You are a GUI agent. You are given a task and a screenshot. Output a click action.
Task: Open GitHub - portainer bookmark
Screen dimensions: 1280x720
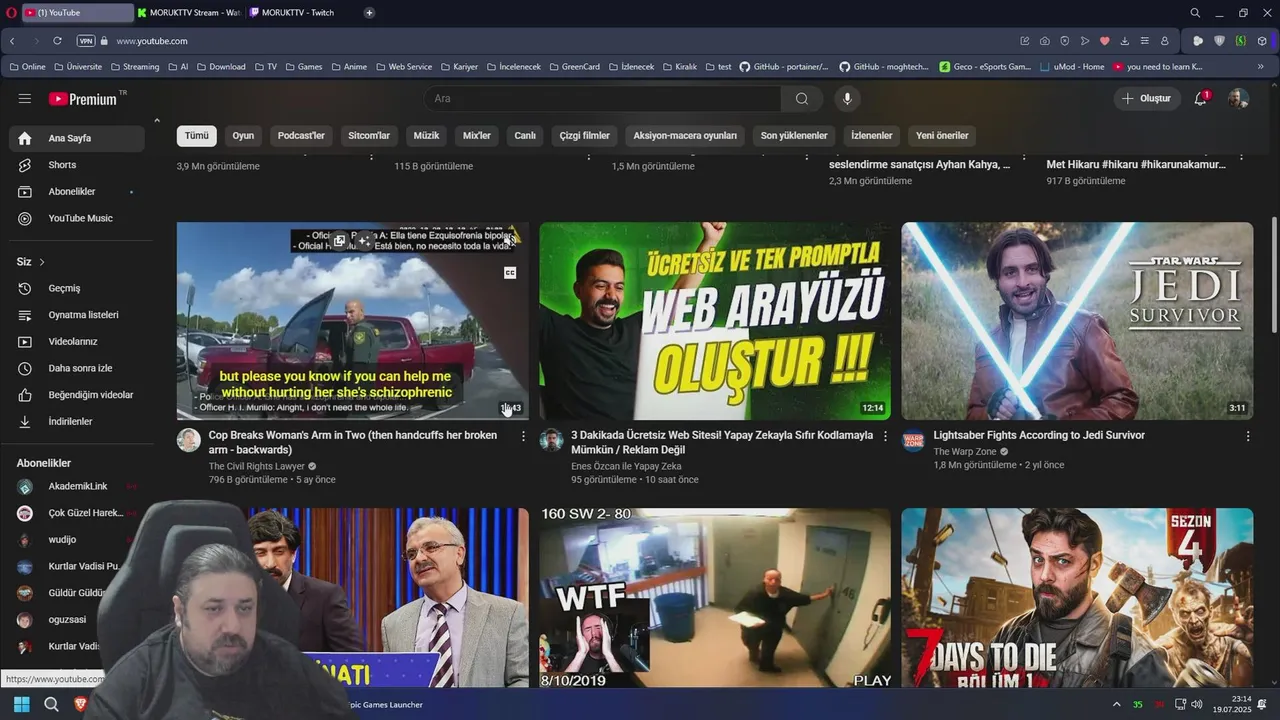click(x=784, y=67)
